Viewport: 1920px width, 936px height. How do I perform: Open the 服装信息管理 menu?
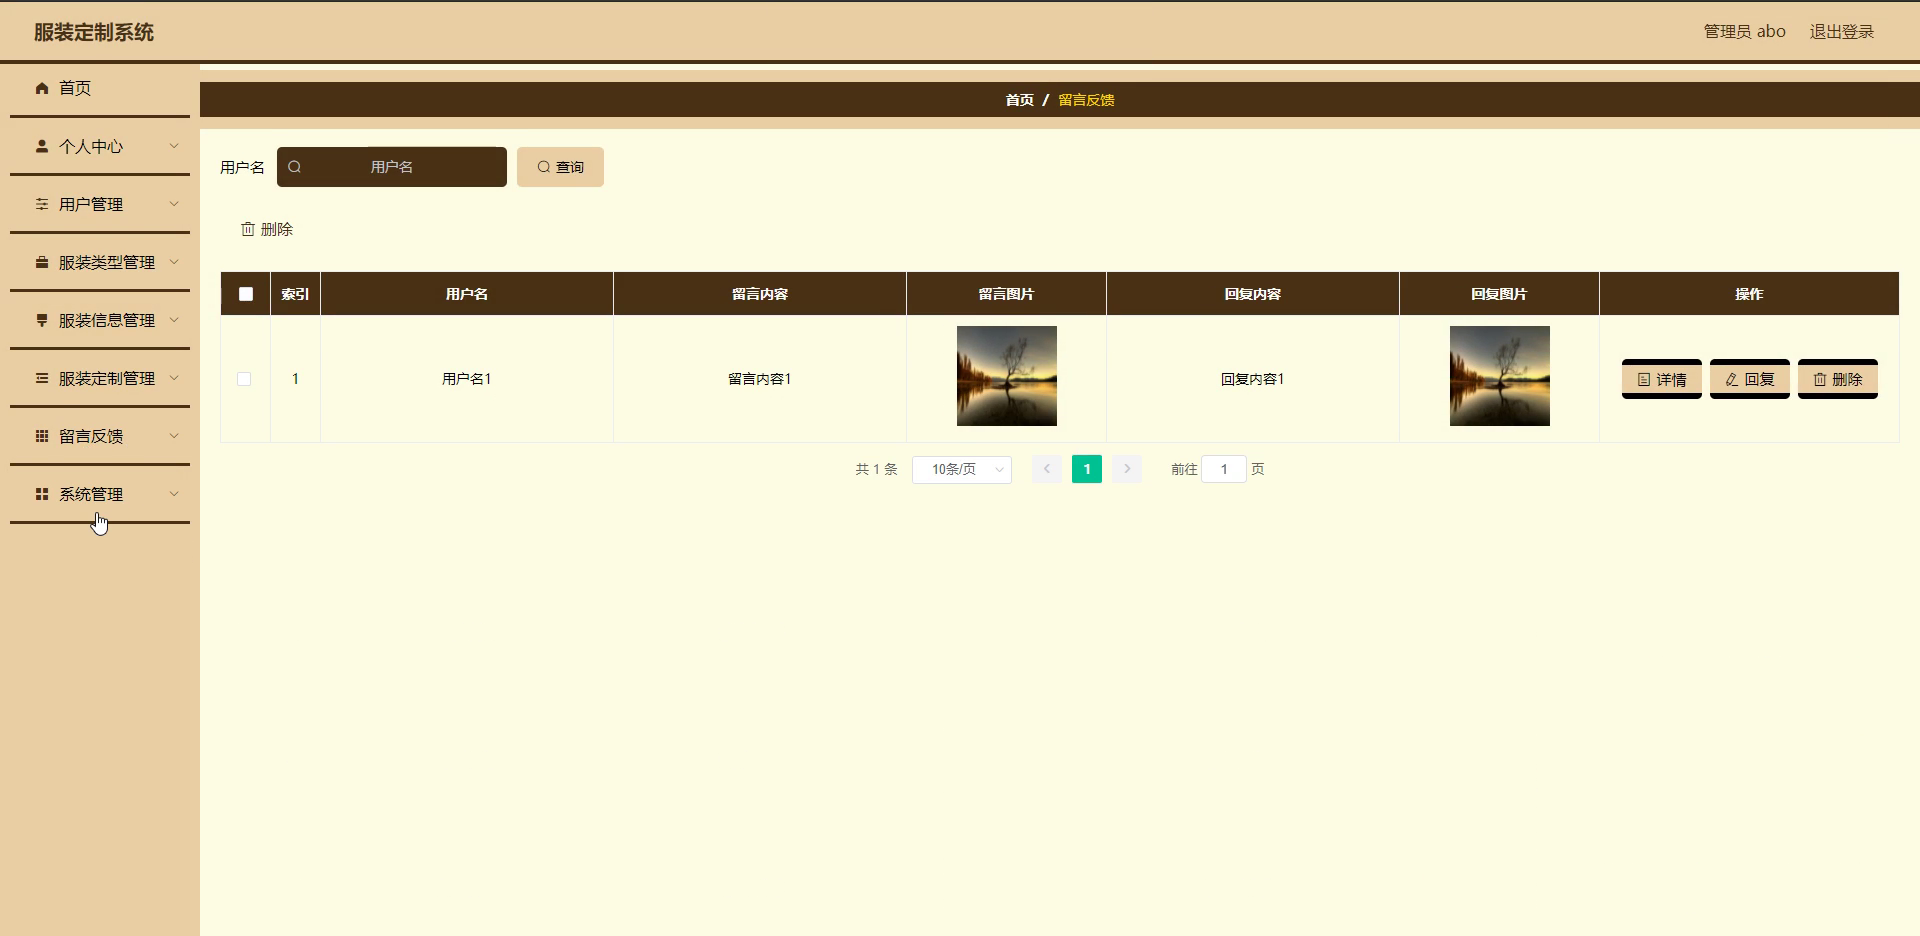coord(100,320)
